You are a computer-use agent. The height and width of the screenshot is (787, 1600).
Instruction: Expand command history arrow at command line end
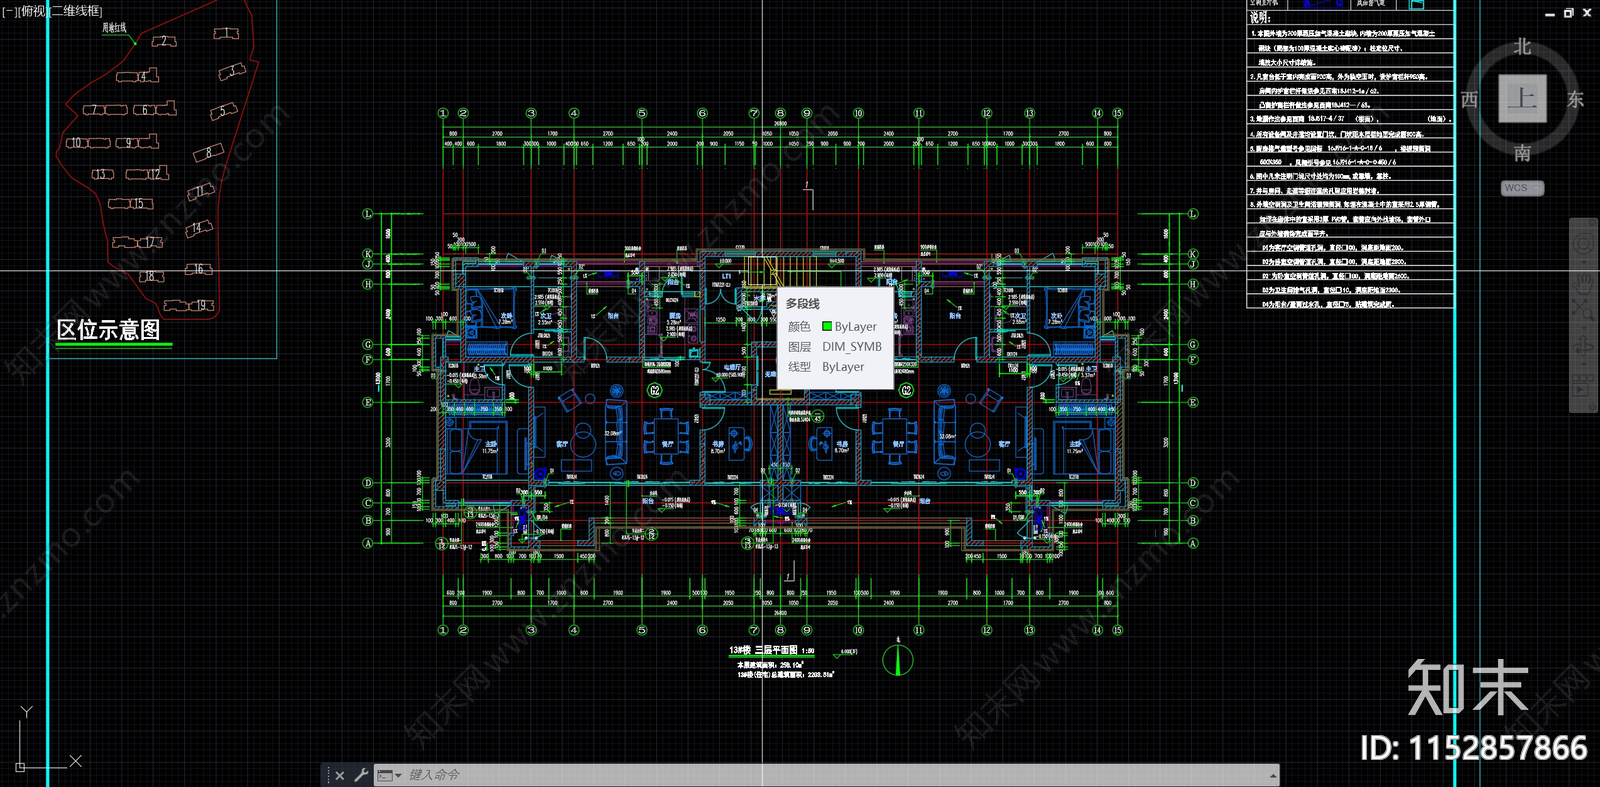pyautogui.click(x=1273, y=775)
